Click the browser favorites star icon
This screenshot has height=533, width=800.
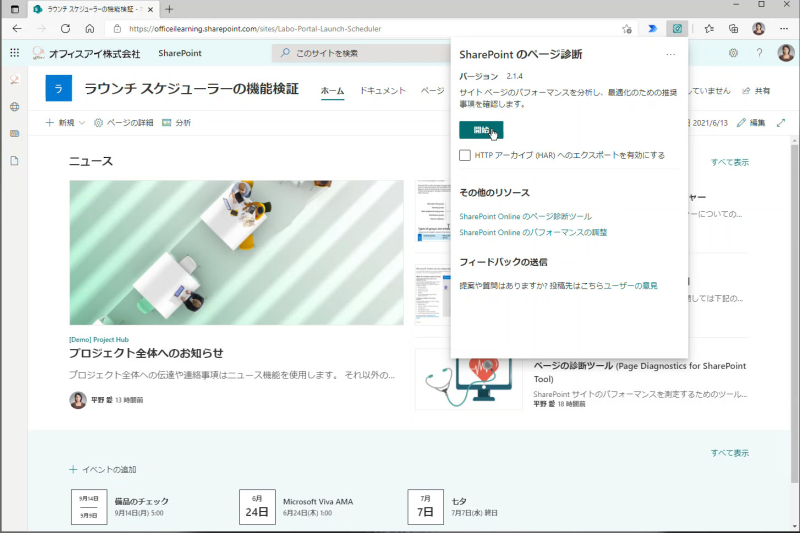tap(709, 29)
